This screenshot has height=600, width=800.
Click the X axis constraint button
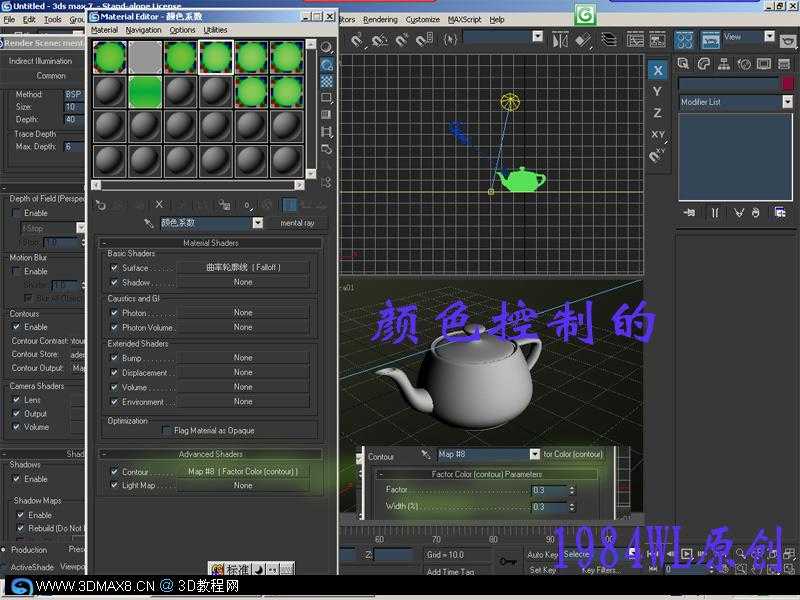tap(657, 71)
